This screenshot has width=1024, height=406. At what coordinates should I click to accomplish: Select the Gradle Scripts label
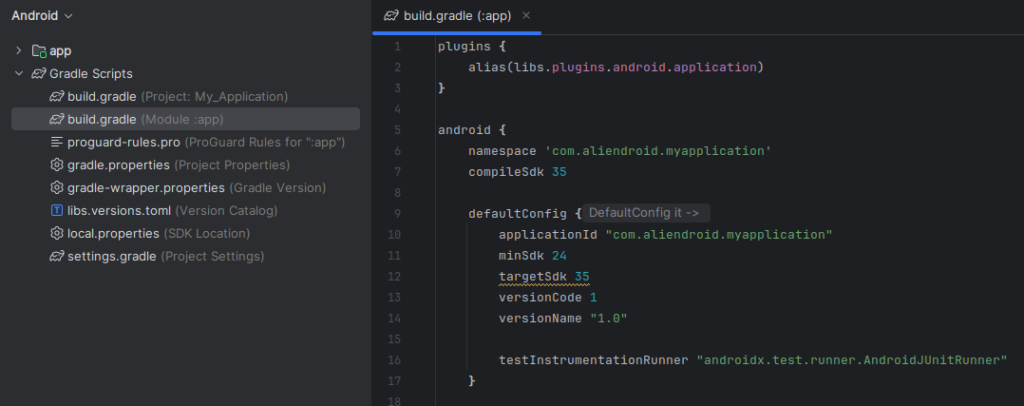[x=91, y=74]
